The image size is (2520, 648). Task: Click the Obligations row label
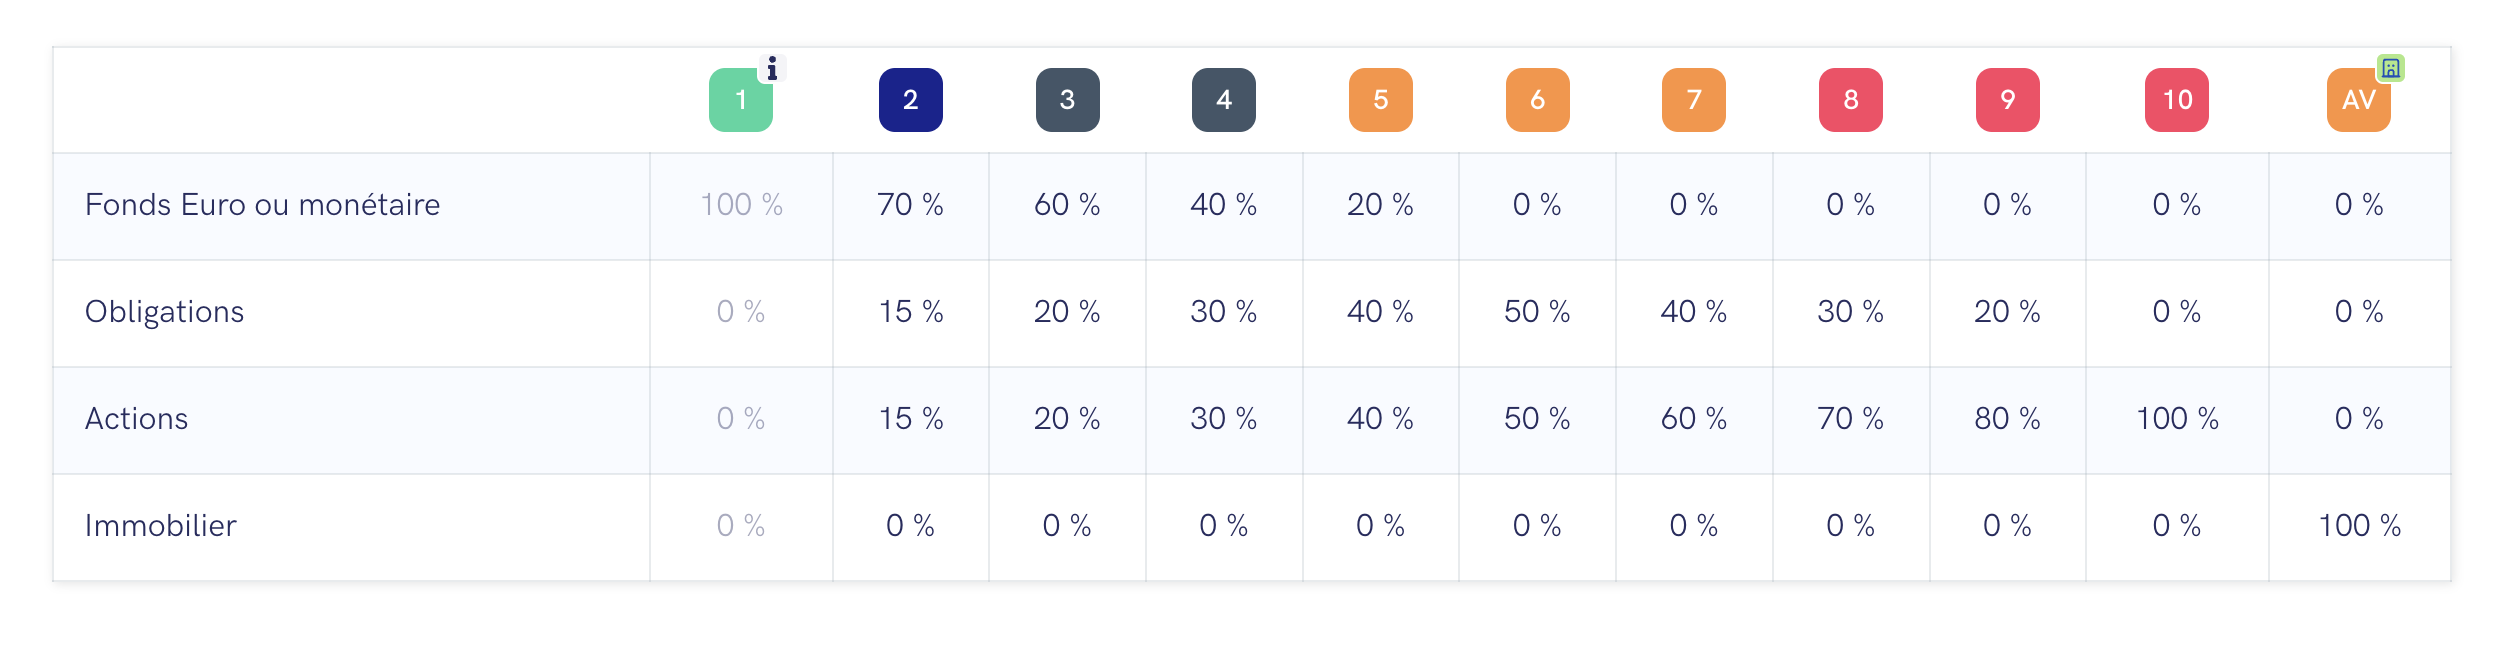[164, 312]
